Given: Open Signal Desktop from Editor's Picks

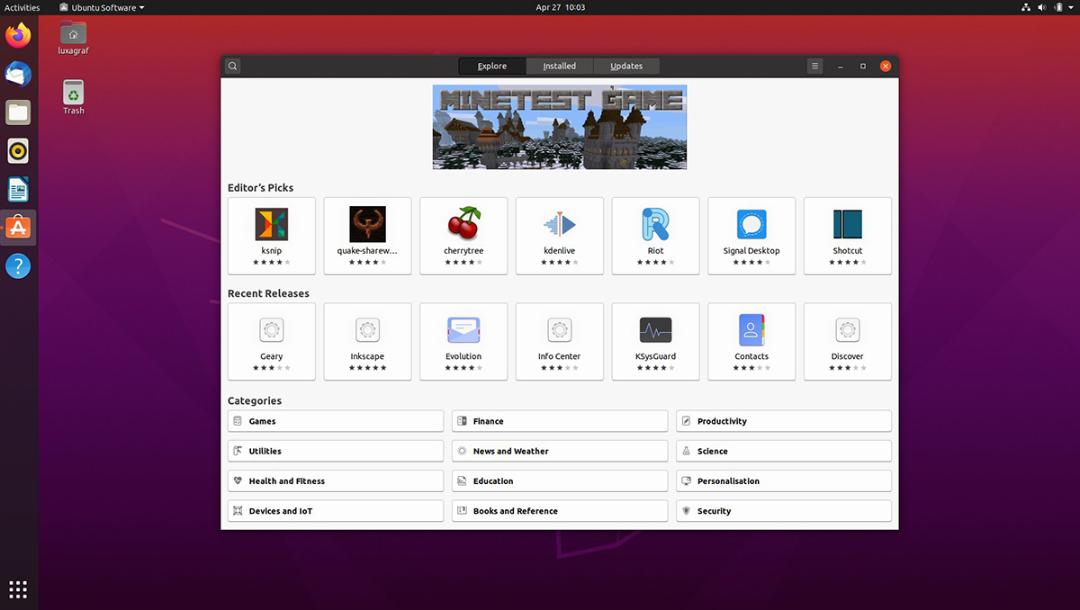Looking at the screenshot, I should pyautogui.click(x=751, y=236).
